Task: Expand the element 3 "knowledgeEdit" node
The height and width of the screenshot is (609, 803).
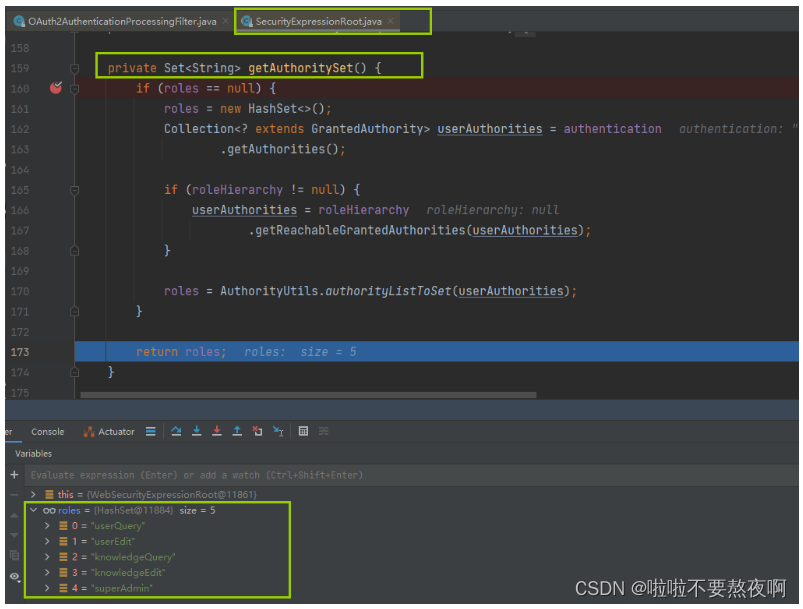Action: pyautogui.click(x=47, y=573)
